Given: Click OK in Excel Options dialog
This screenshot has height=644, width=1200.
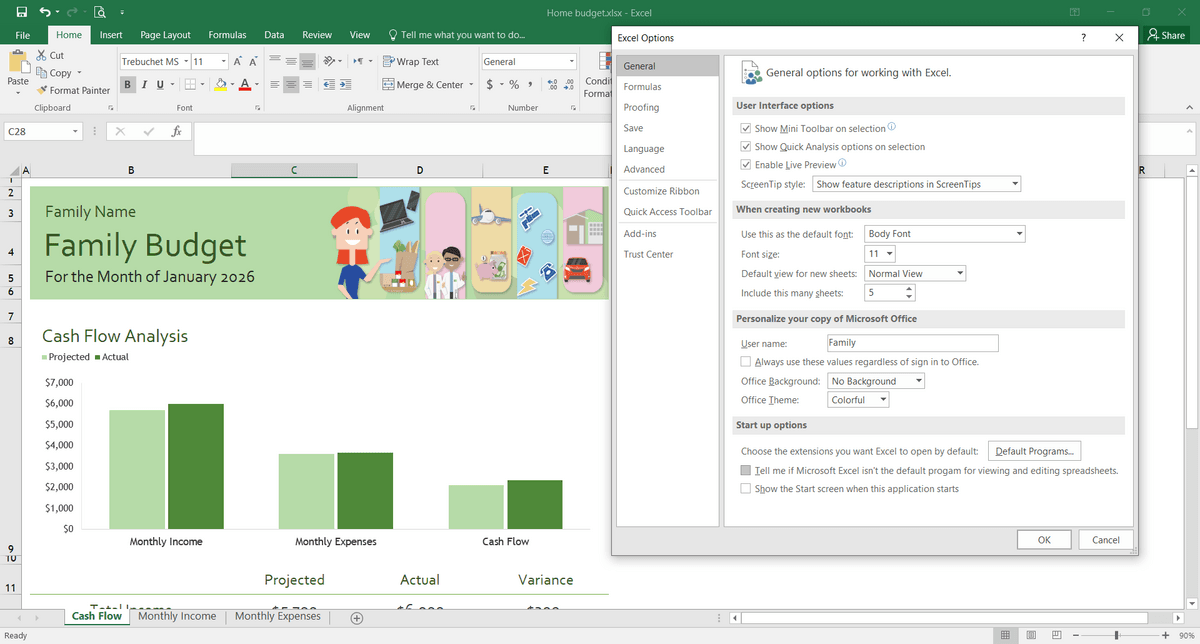Looking at the screenshot, I should tap(1044, 540).
